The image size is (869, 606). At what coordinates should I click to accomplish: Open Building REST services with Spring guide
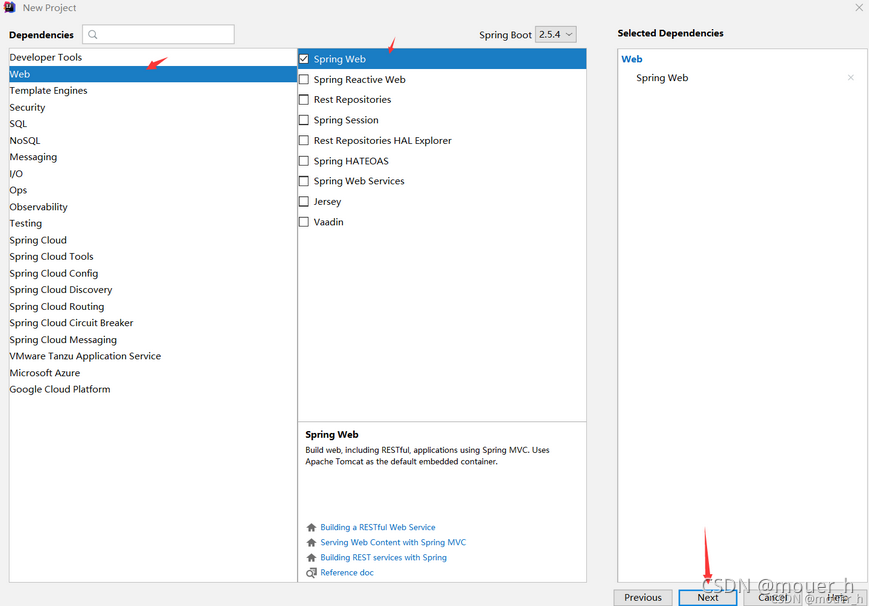pyautogui.click(x=383, y=557)
